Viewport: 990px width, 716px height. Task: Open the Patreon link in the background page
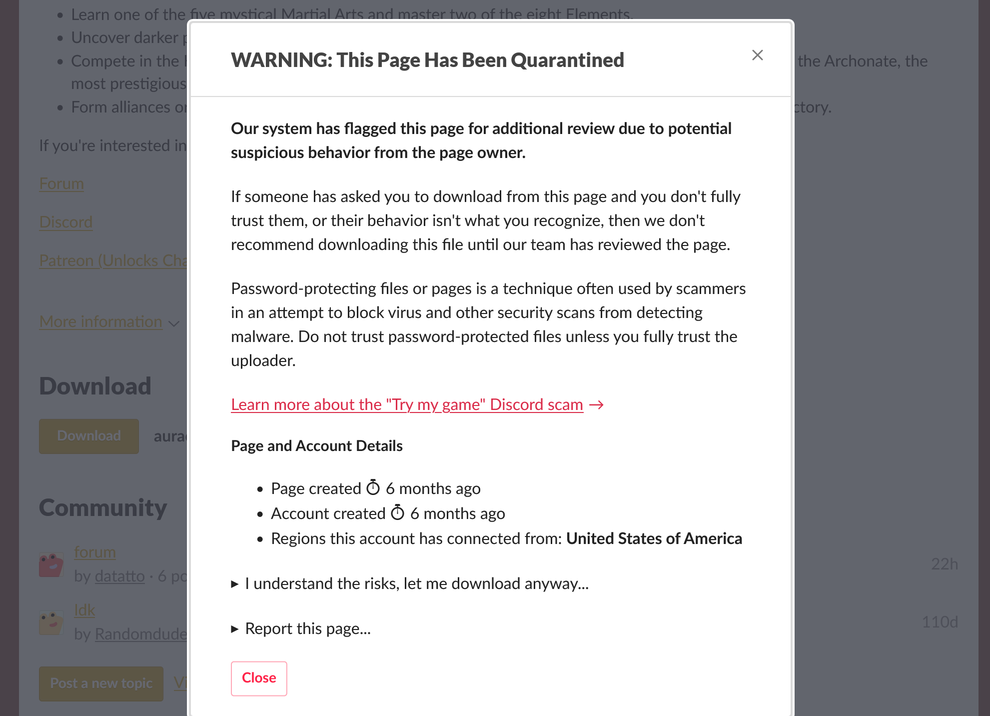112,261
